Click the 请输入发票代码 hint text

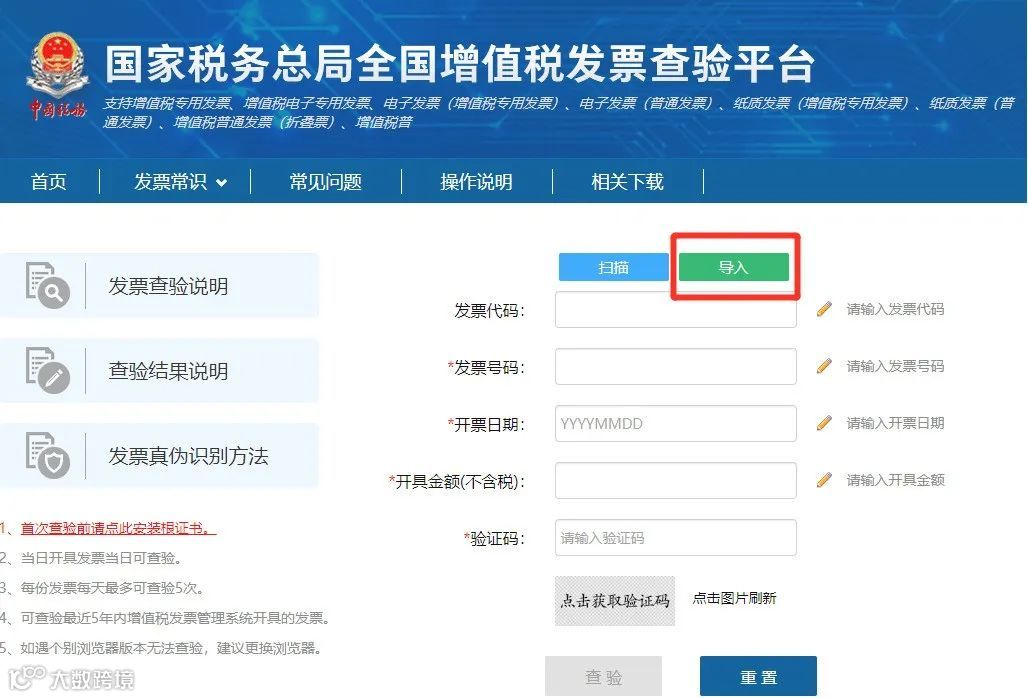895,309
